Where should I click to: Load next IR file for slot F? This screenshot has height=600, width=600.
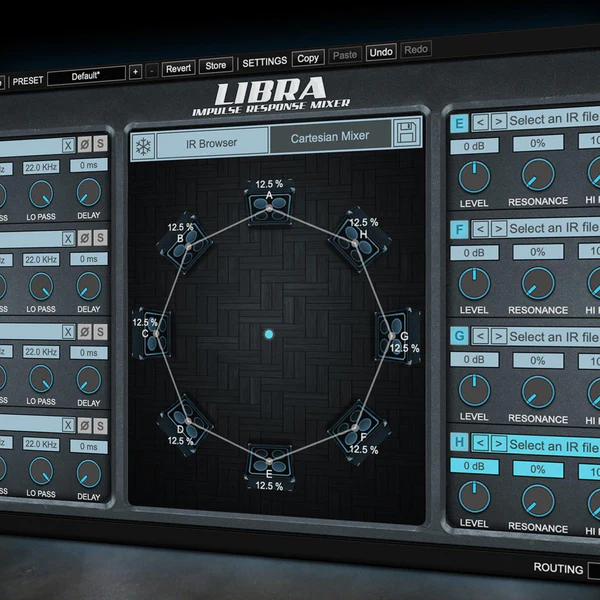(x=499, y=229)
